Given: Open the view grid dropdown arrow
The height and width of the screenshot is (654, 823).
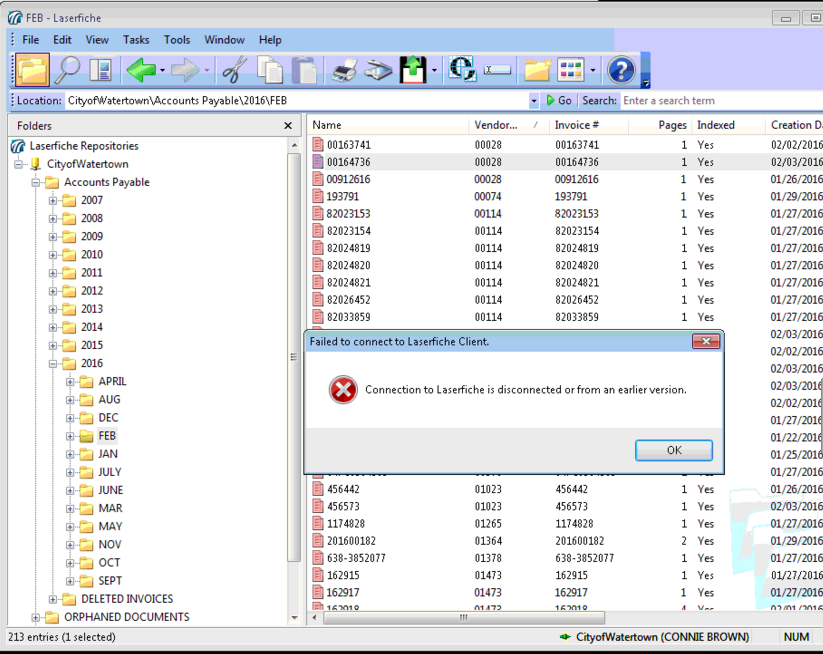Looking at the screenshot, I should (x=593, y=70).
